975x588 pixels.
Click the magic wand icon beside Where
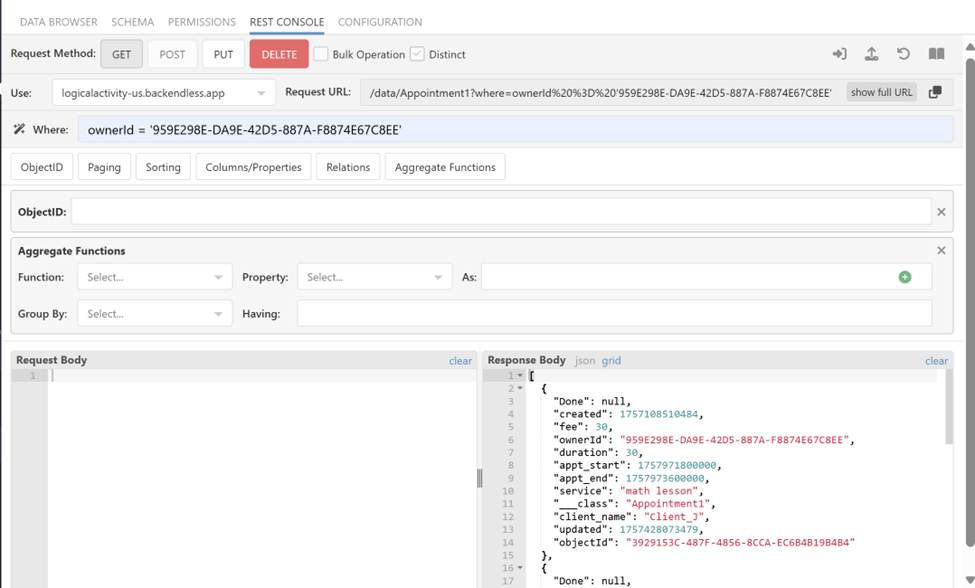pyautogui.click(x=19, y=129)
